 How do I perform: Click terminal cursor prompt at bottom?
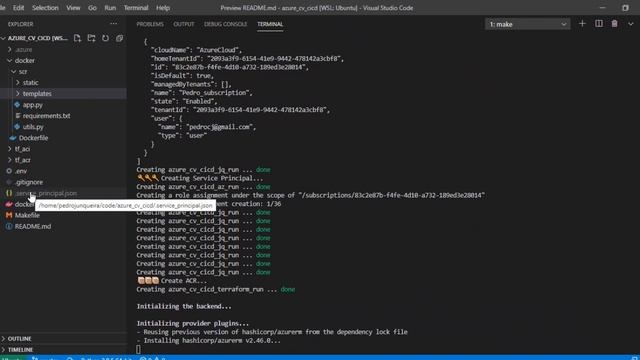tap(138, 349)
